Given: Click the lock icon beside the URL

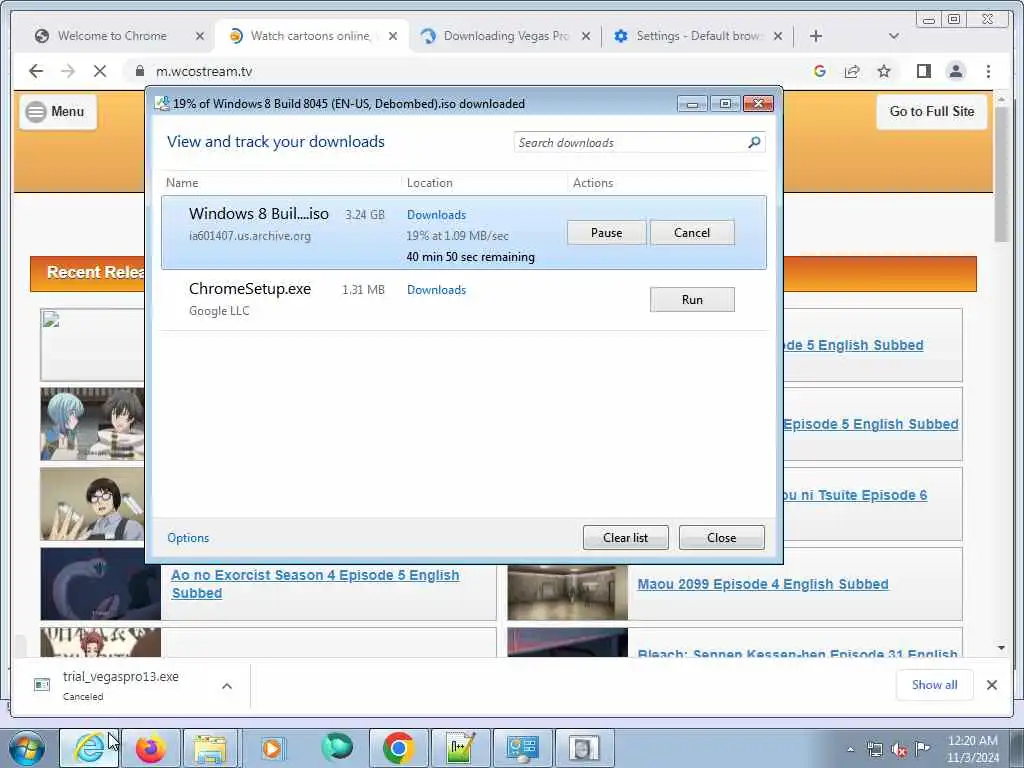Looking at the screenshot, I should (139, 71).
